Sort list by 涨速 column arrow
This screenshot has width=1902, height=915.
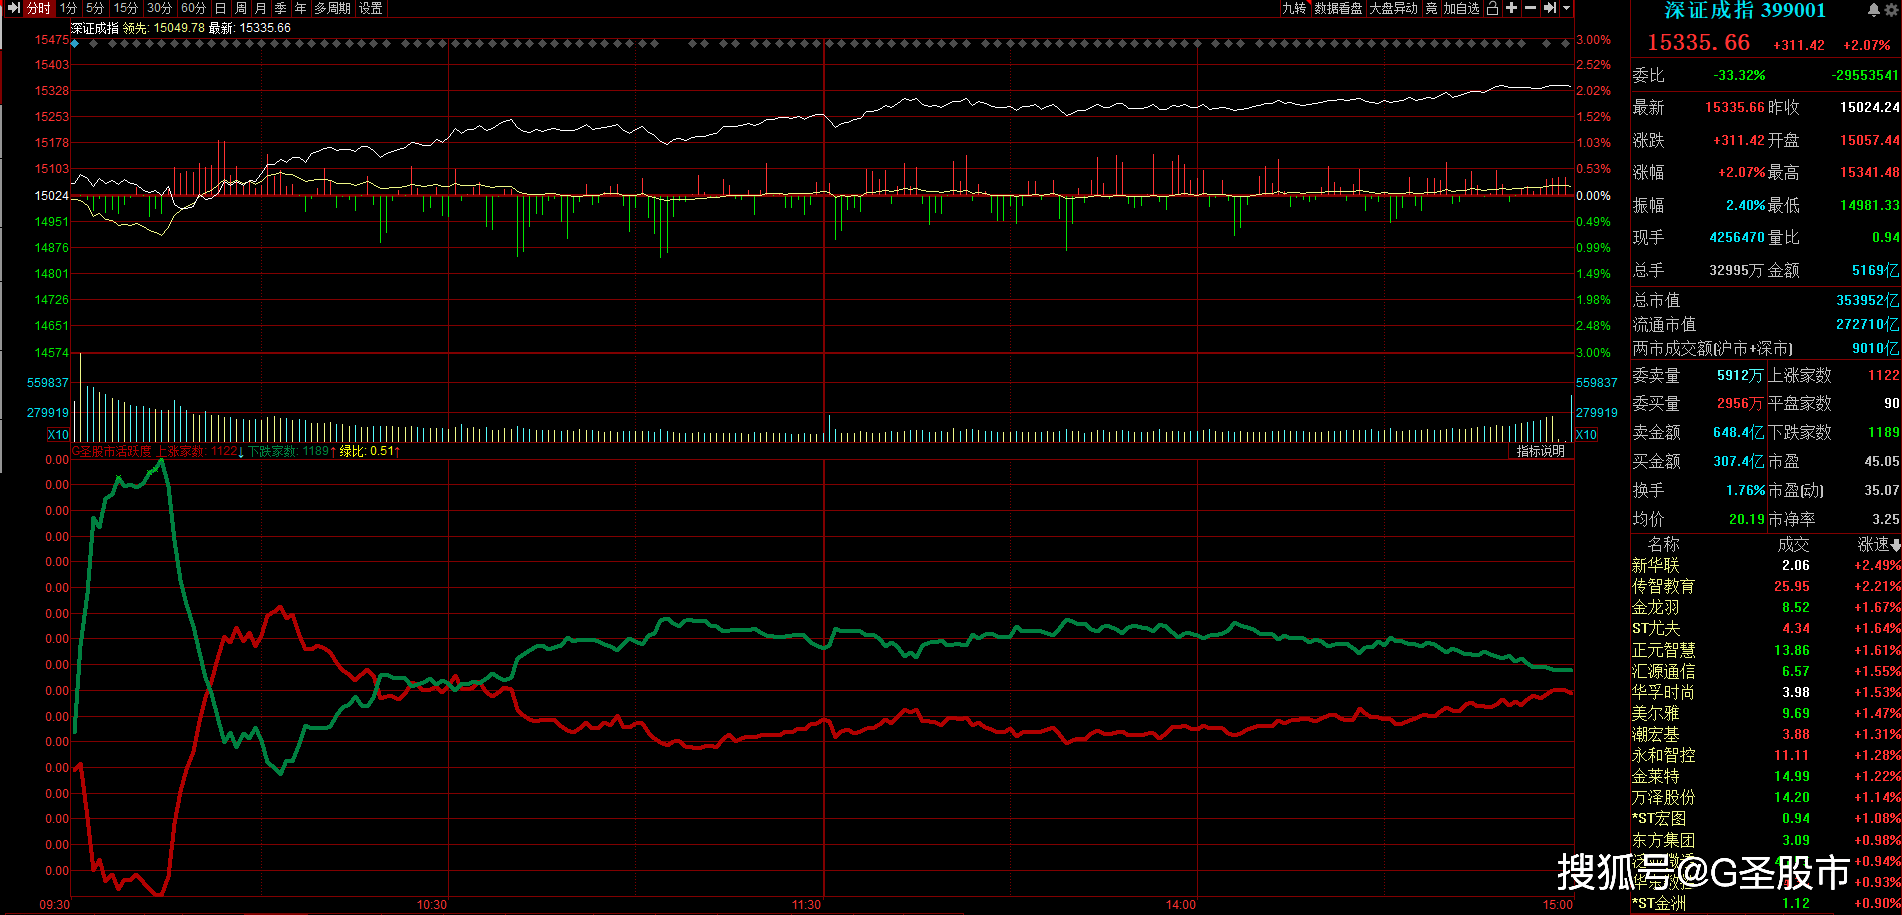click(x=1895, y=545)
